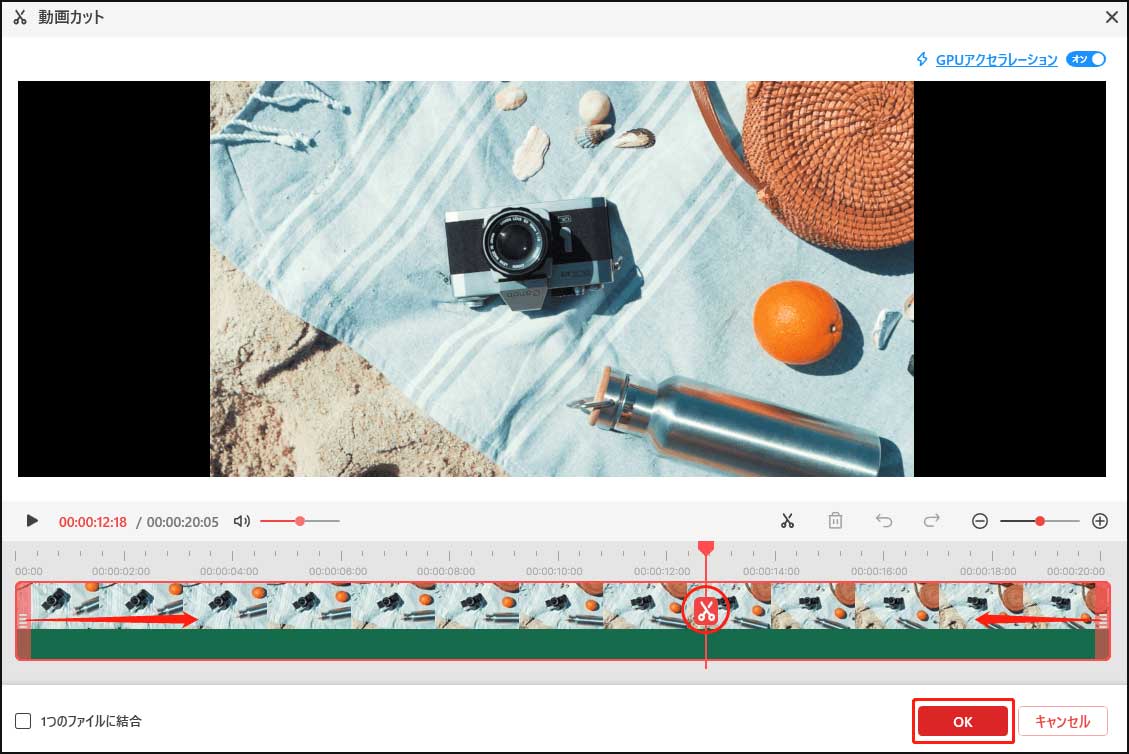This screenshot has height=754, width=1129.
Task: Click the green audio track
Action: pos(562,644)
